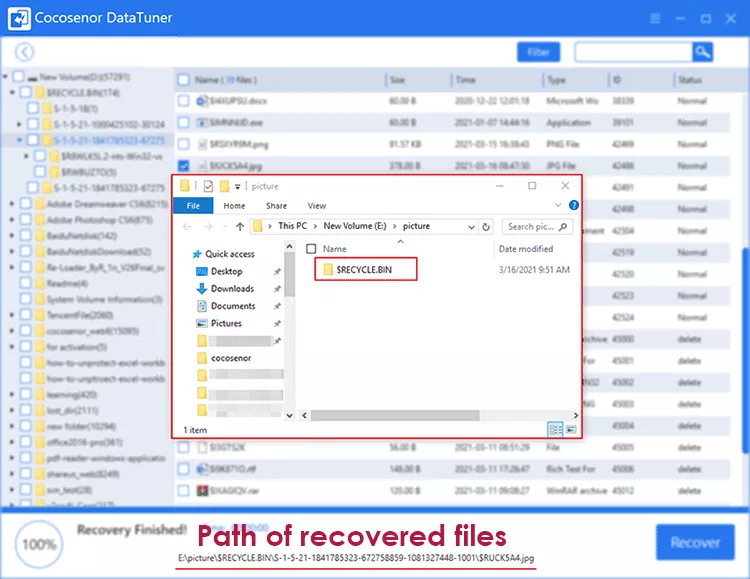Toggle the header checkbox in DataTuner file list

pos(184,79)
